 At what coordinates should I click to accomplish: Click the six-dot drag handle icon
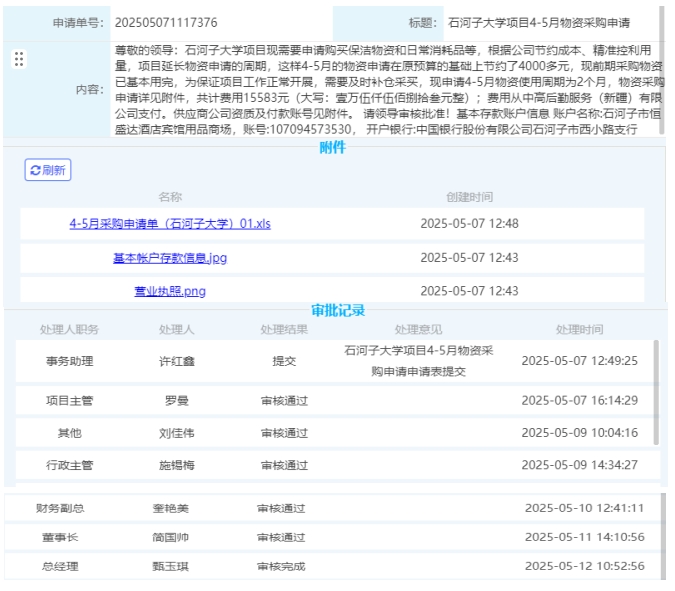(18, 59)
